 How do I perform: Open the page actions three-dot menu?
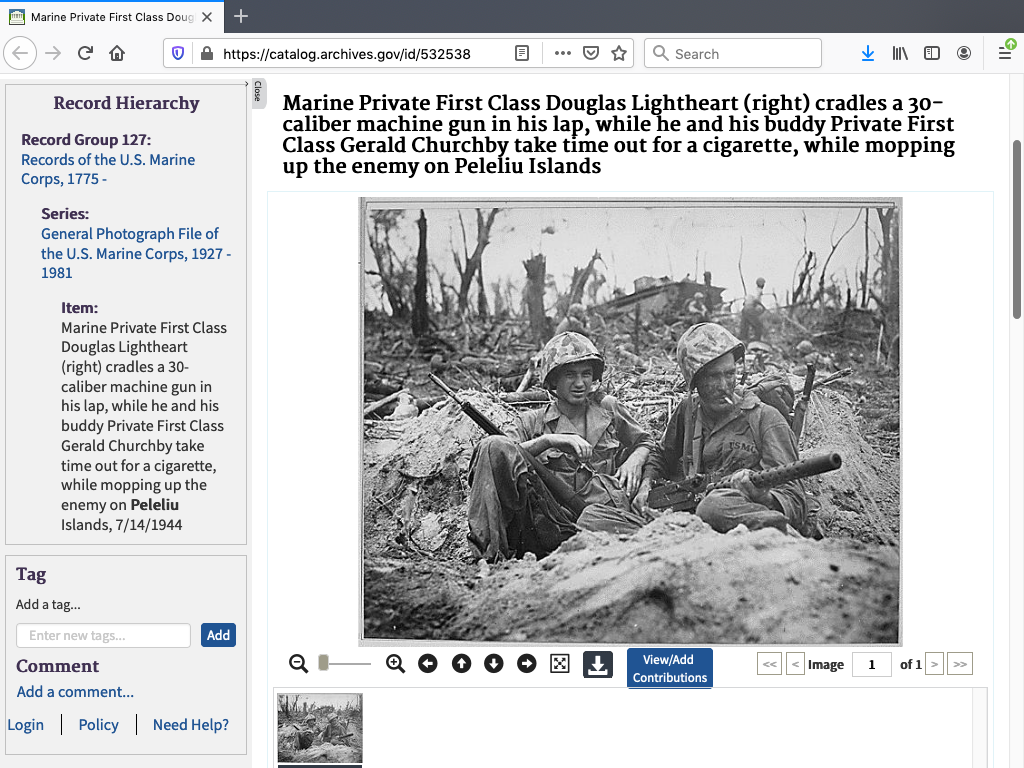(x=562, y=54)
